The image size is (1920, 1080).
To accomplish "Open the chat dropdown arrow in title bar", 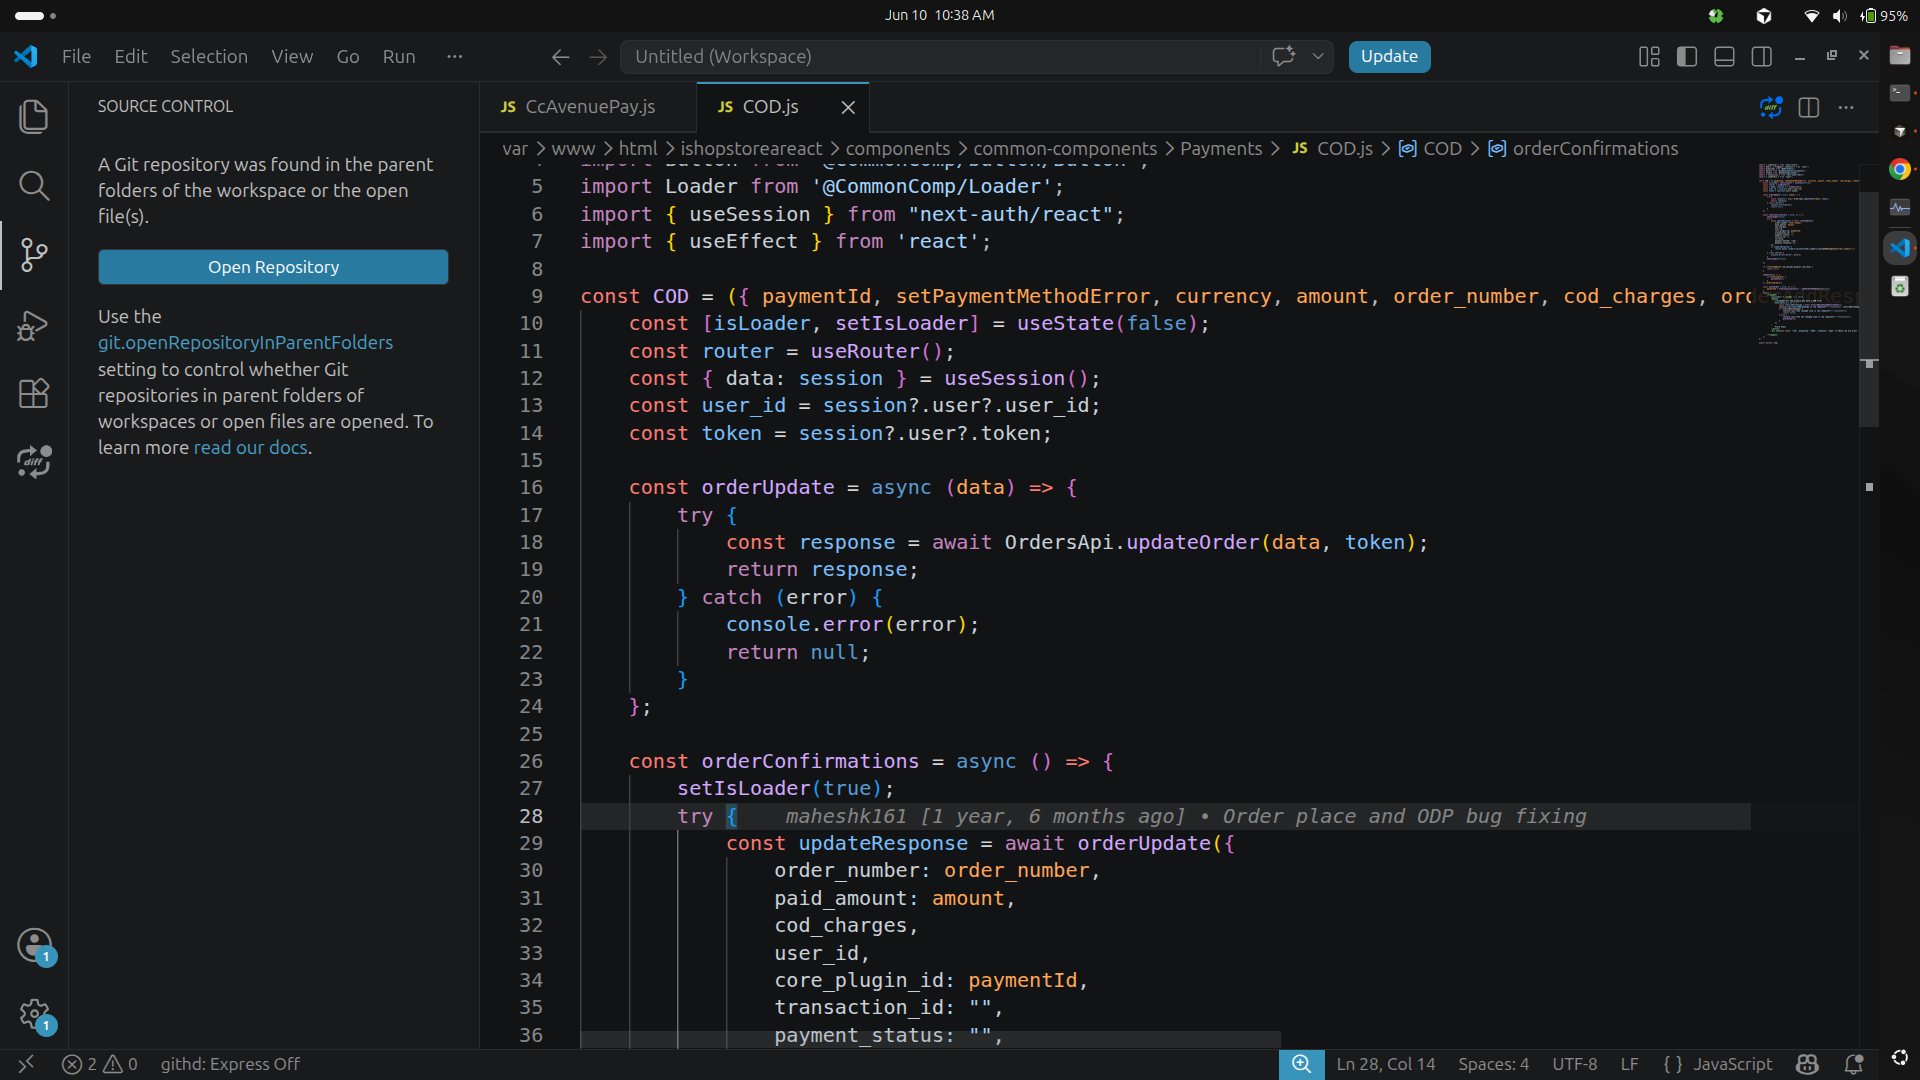I will click(x=1318, y=56).
